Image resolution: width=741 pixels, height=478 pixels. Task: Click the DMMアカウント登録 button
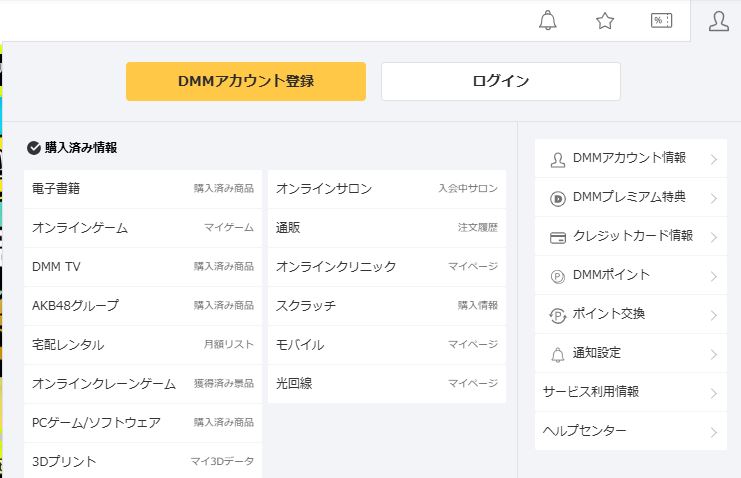coord(246,81)
